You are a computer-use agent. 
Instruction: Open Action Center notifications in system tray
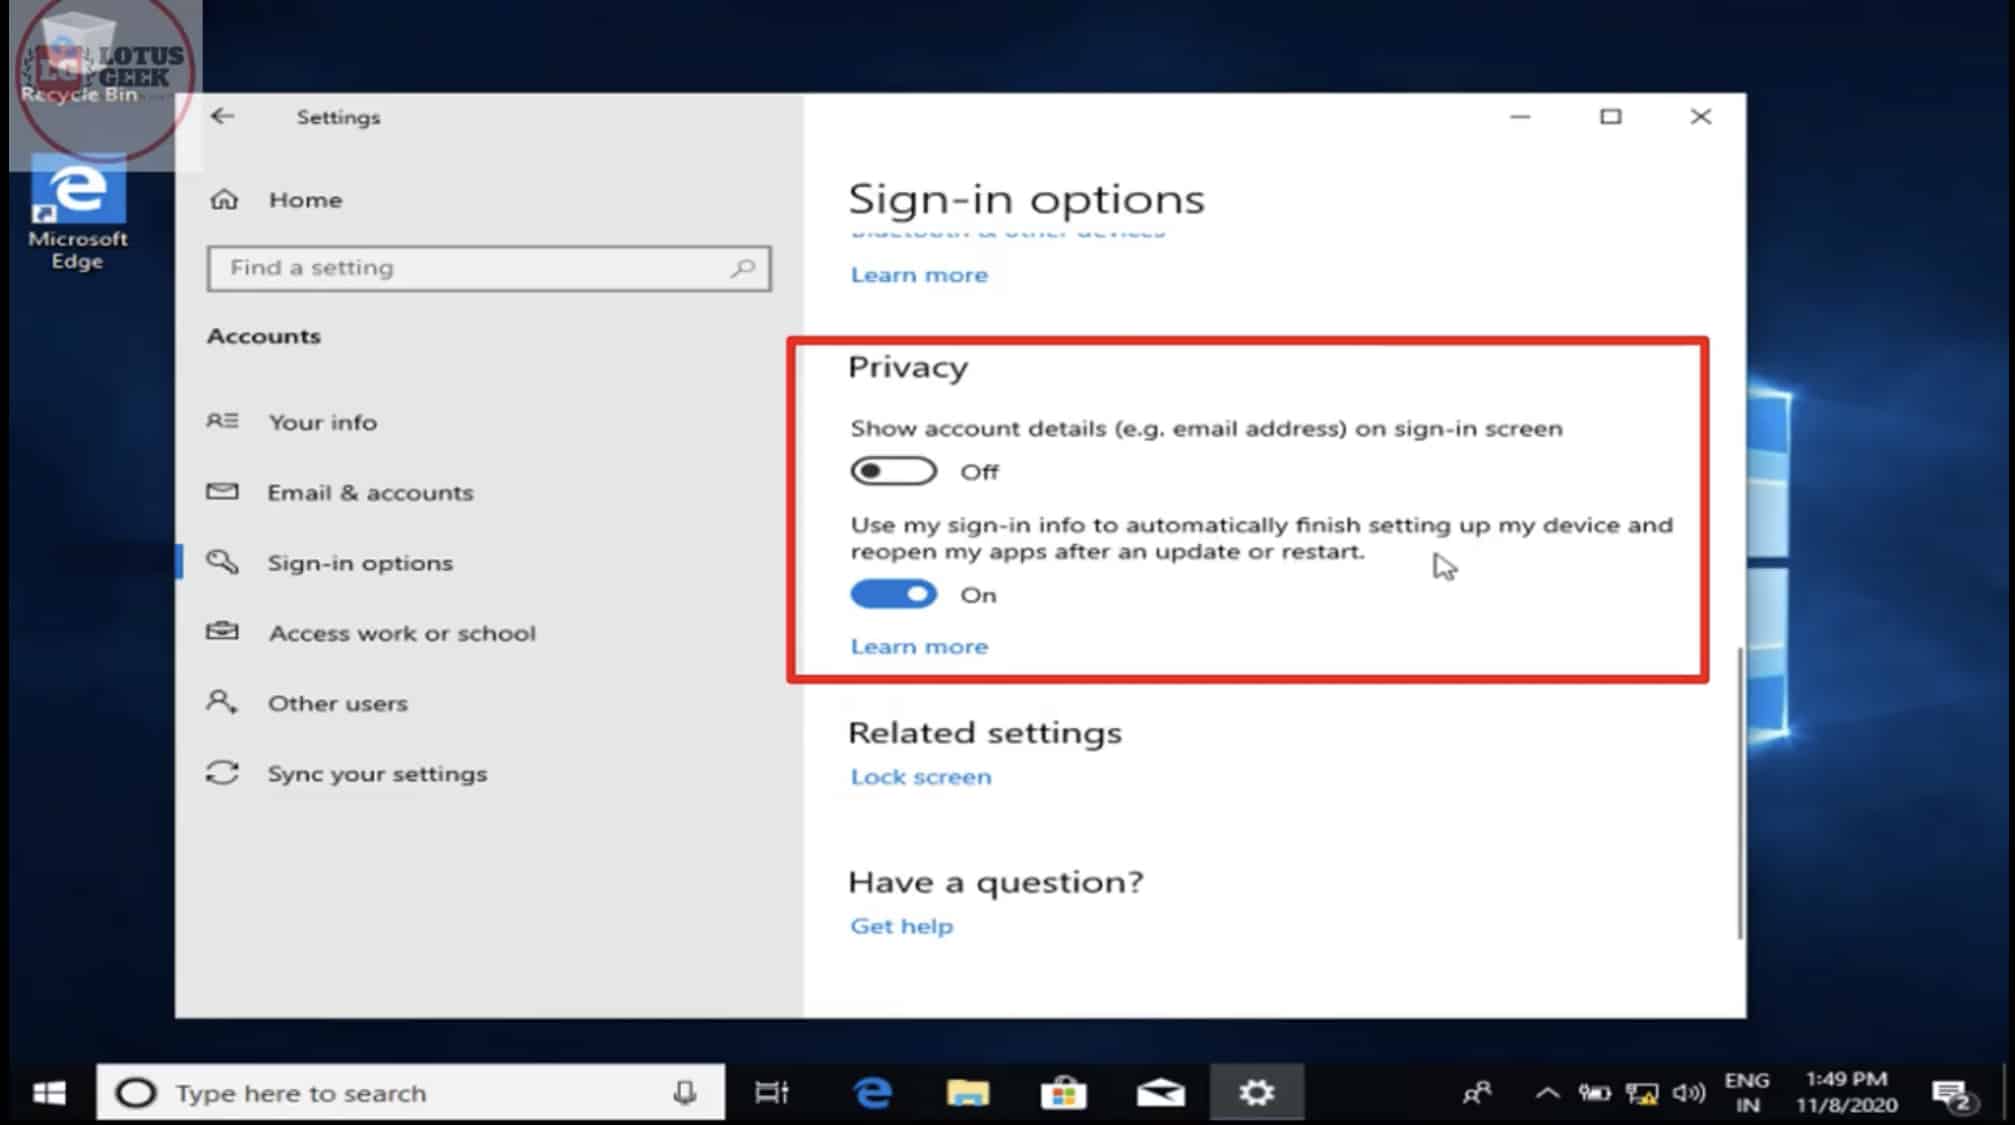[x=1953, y=1091]
